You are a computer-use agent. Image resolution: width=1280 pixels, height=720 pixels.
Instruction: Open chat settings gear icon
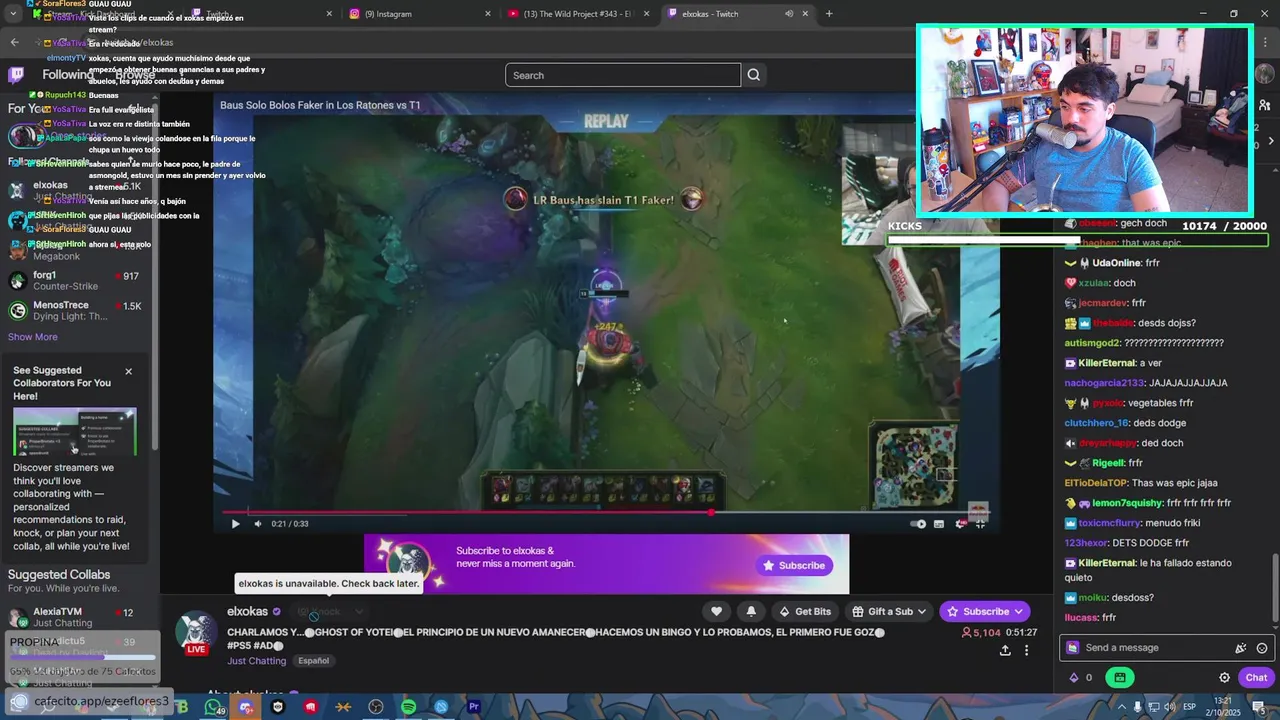(x=1224, y=677)
